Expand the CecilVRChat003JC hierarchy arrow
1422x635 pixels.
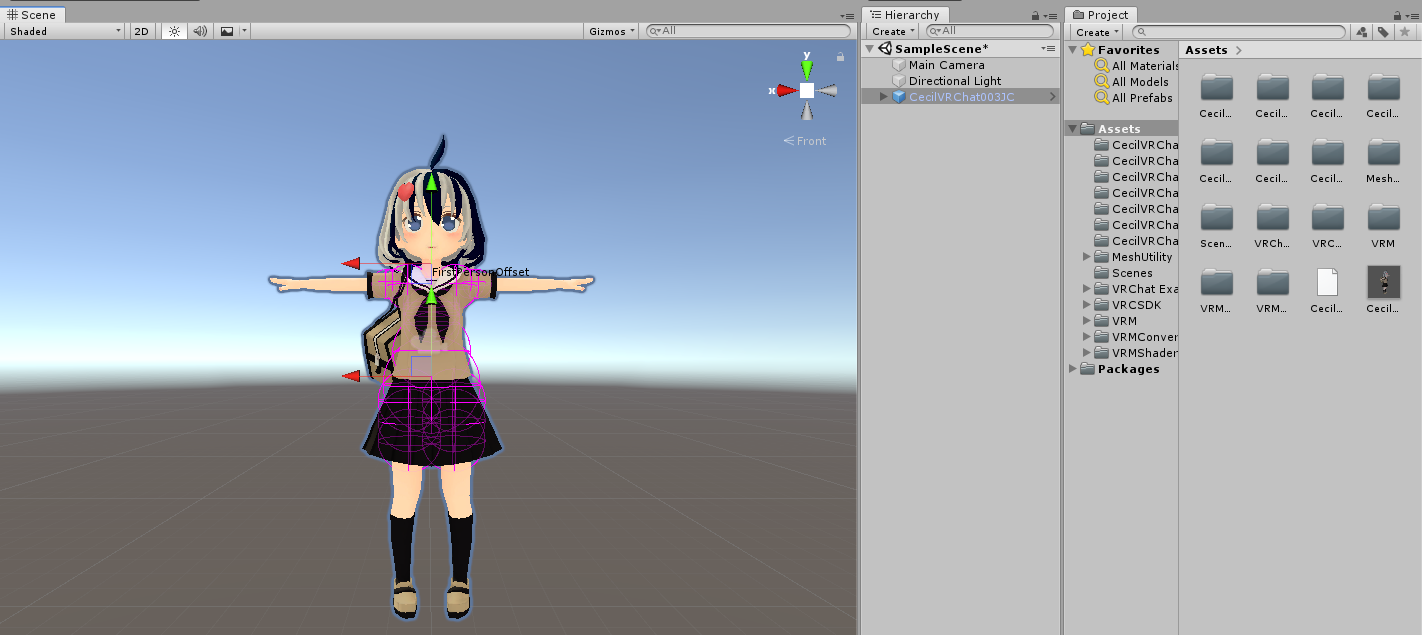(x=884, y=97)
